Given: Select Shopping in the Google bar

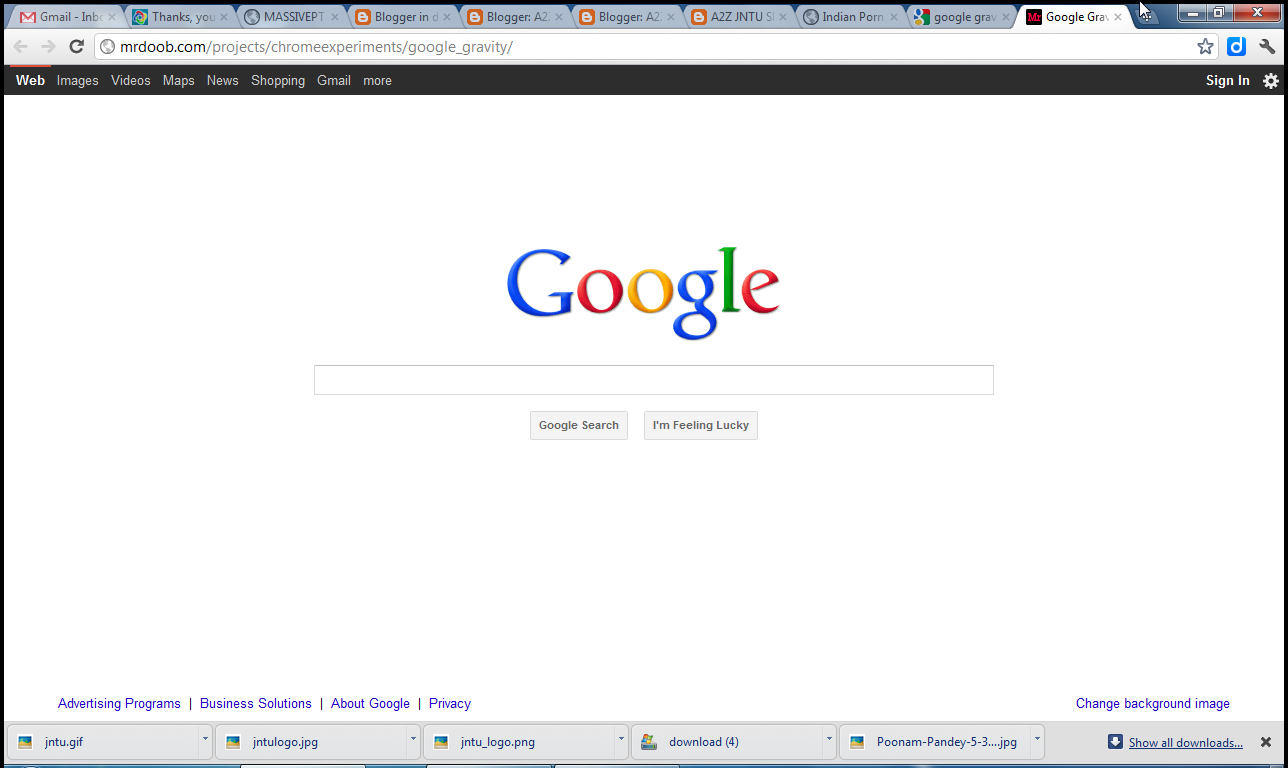Looking at the screenshot, I should pyautogui.click(x=278, y=81).
